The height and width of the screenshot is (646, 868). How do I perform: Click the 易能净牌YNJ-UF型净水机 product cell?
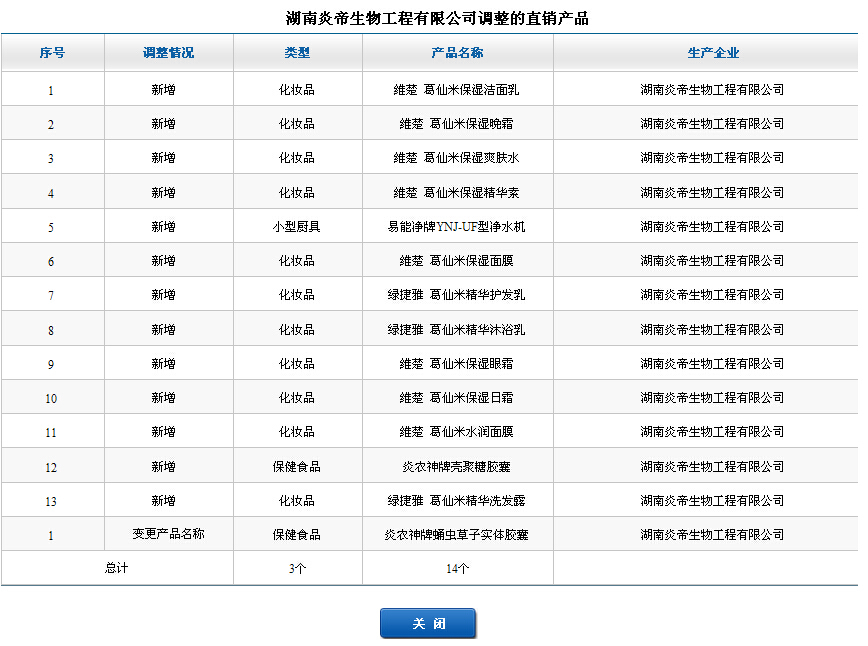[x=456, y=227]
